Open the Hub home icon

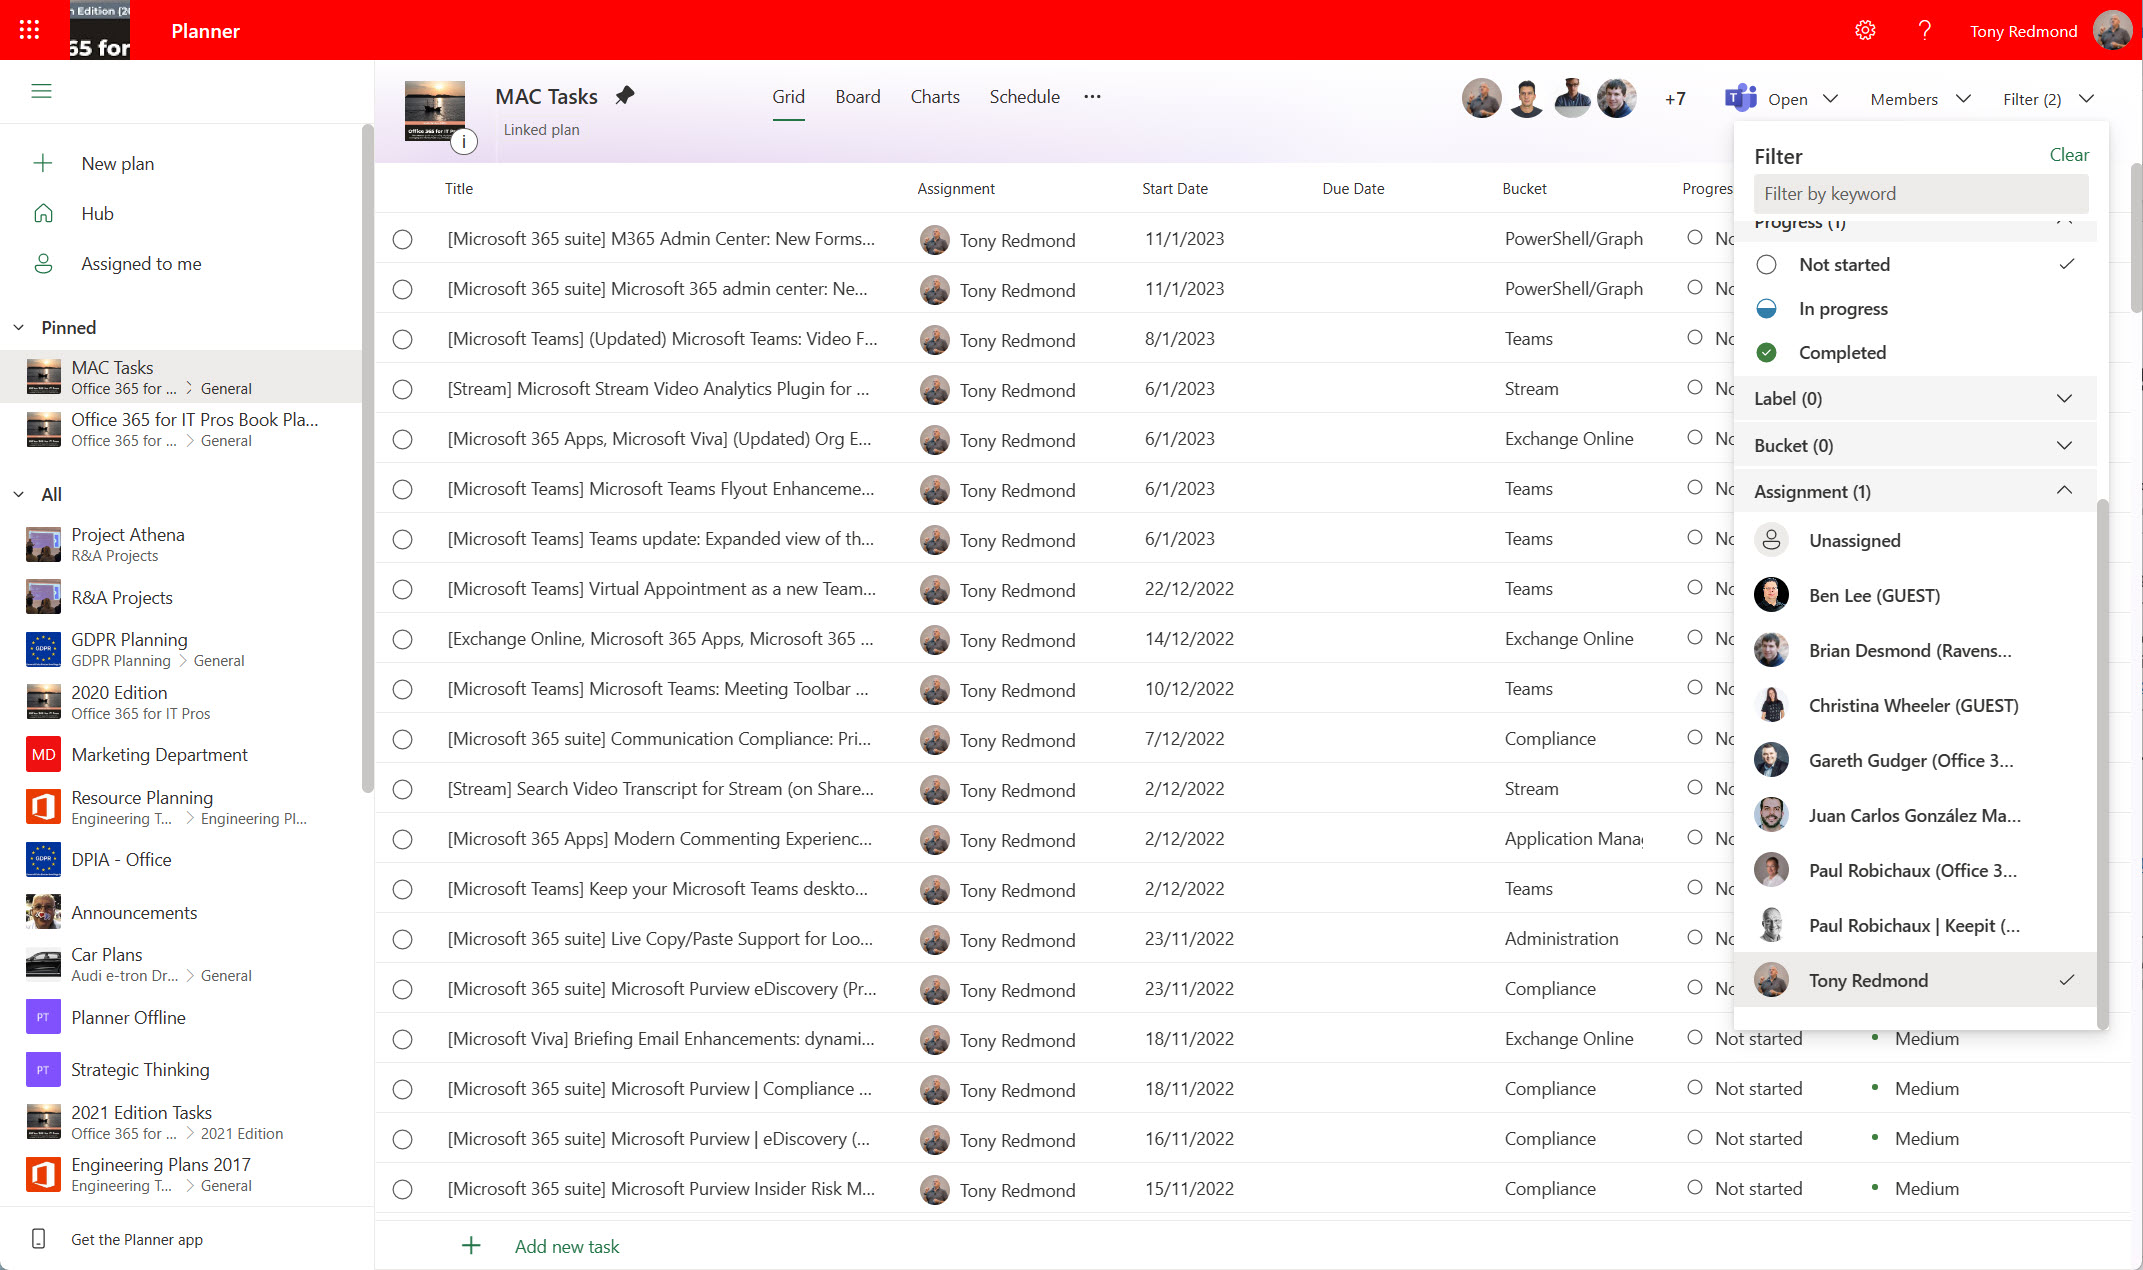(x=43, y=213)
